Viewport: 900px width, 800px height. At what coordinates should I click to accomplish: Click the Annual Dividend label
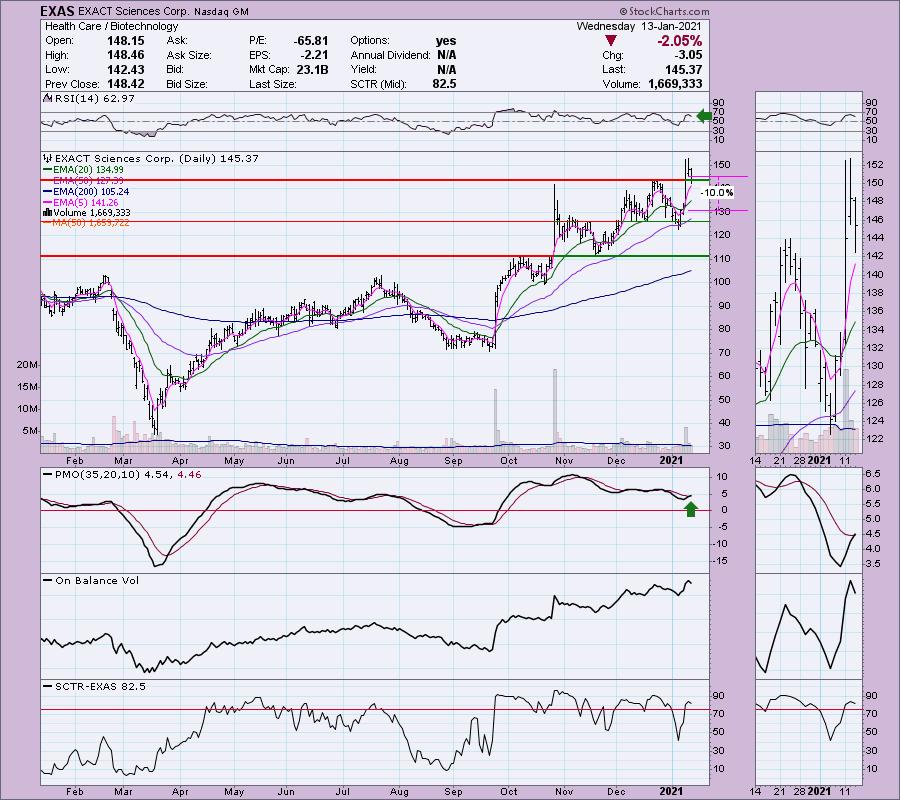(390, 55)
